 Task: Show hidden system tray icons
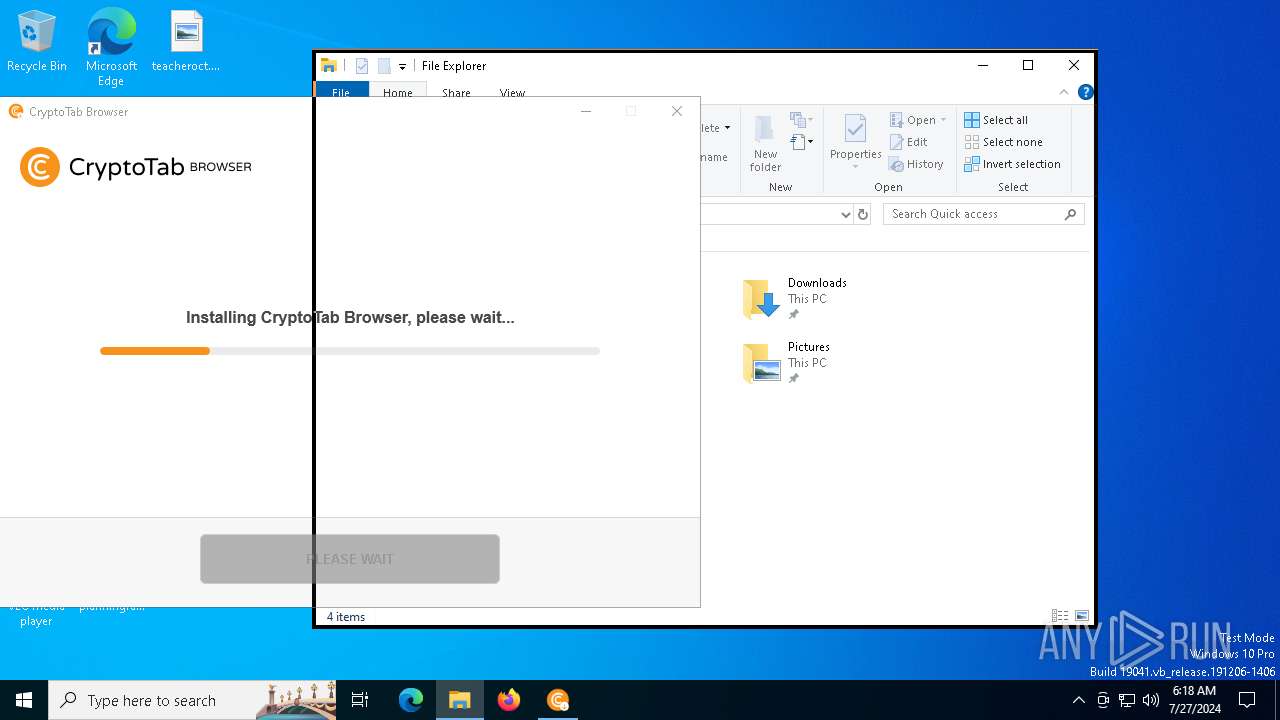pos(1078,700)
